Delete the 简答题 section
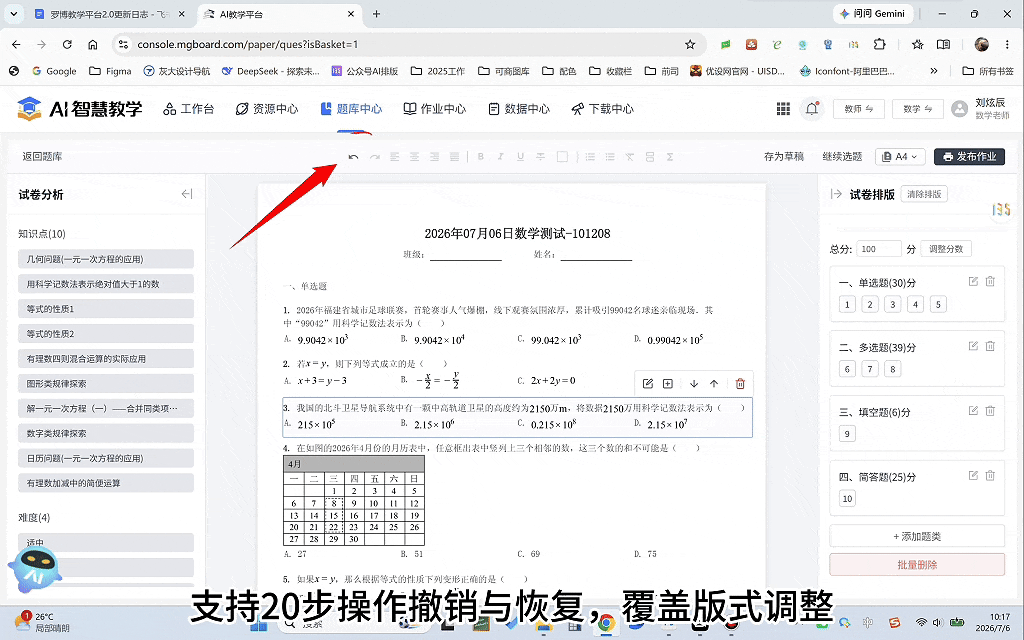This screenshot has width=1024, height=640. (x=990, y=475)
